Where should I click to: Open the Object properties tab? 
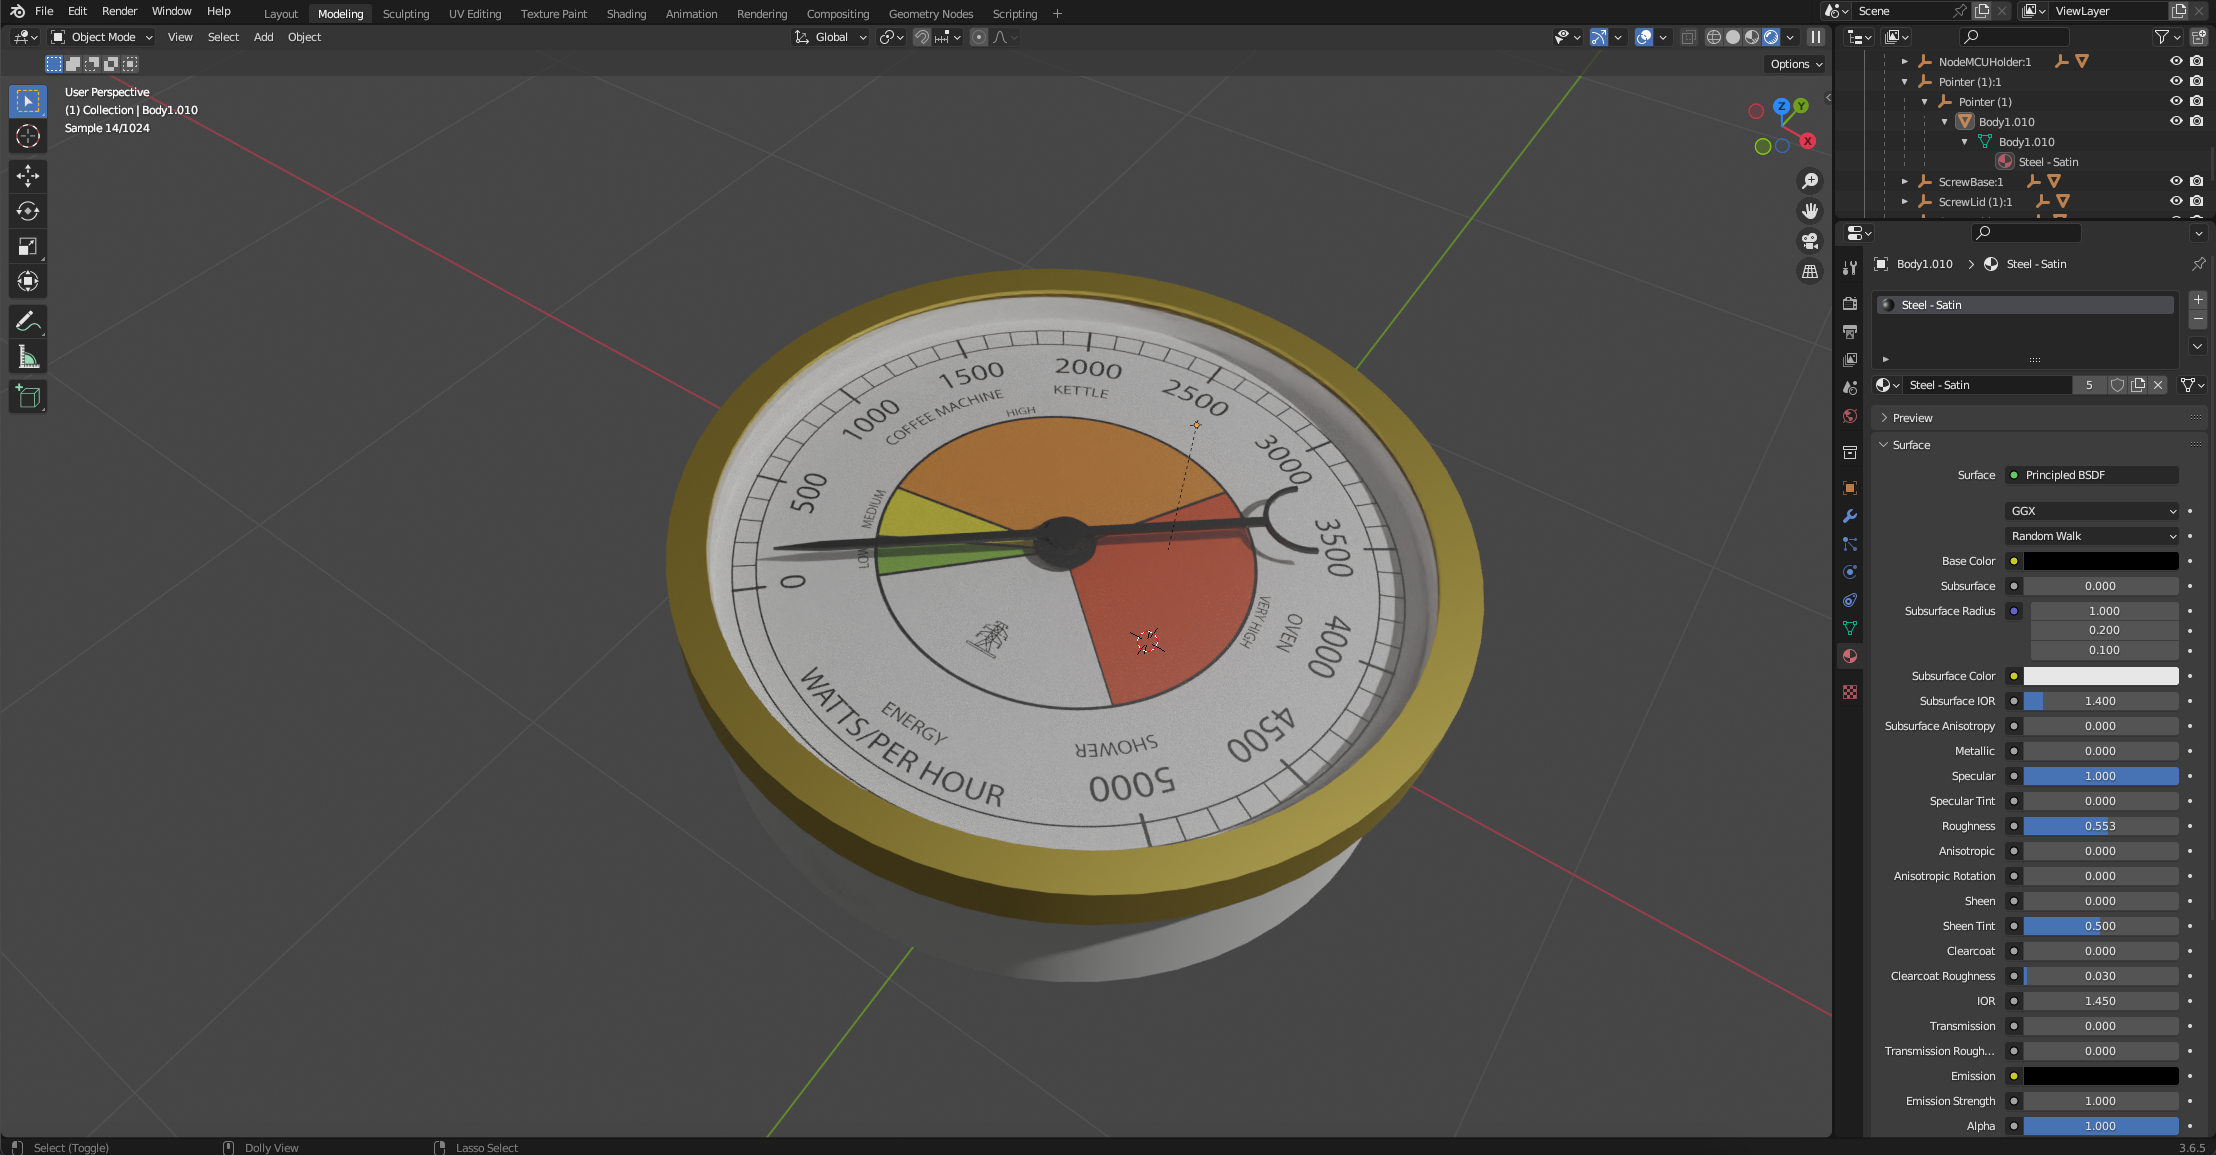pyautogui.click(x=1850, y=488)
